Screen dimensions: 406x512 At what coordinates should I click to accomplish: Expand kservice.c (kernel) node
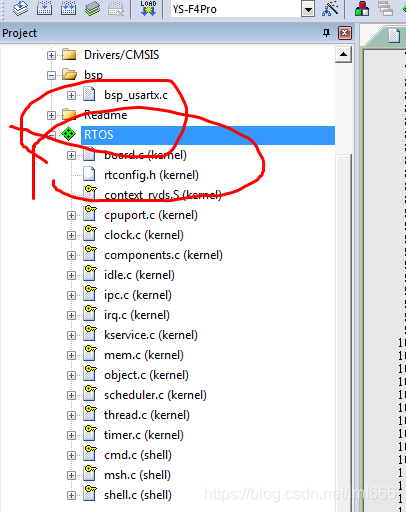71,335
